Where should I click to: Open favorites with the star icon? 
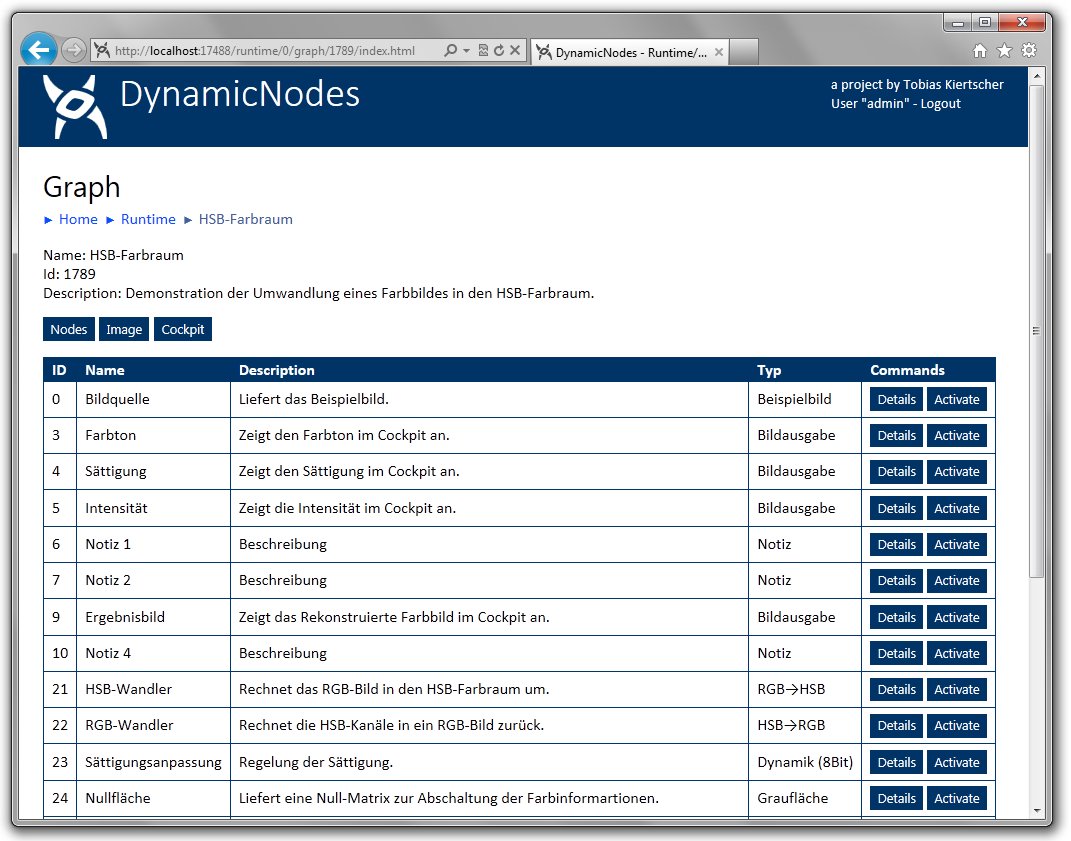(1004, 51)
